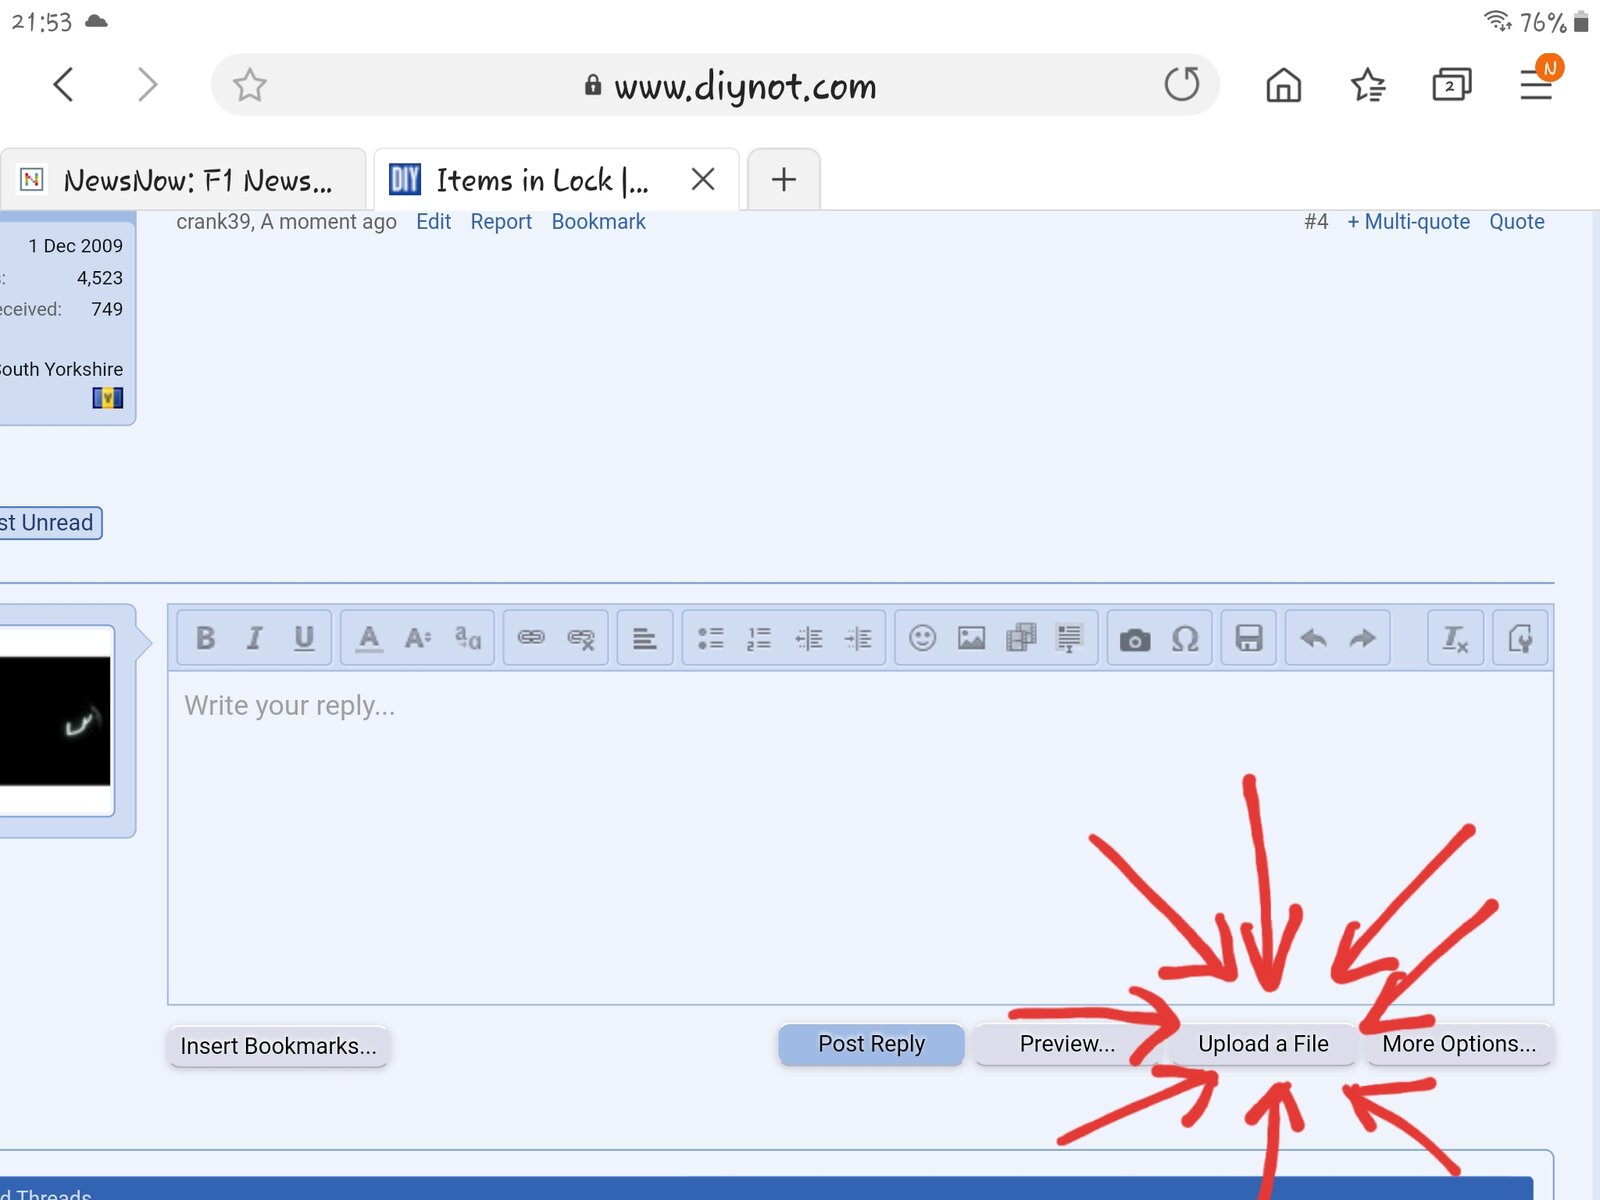Open the smilies picker

coord(922,638)
